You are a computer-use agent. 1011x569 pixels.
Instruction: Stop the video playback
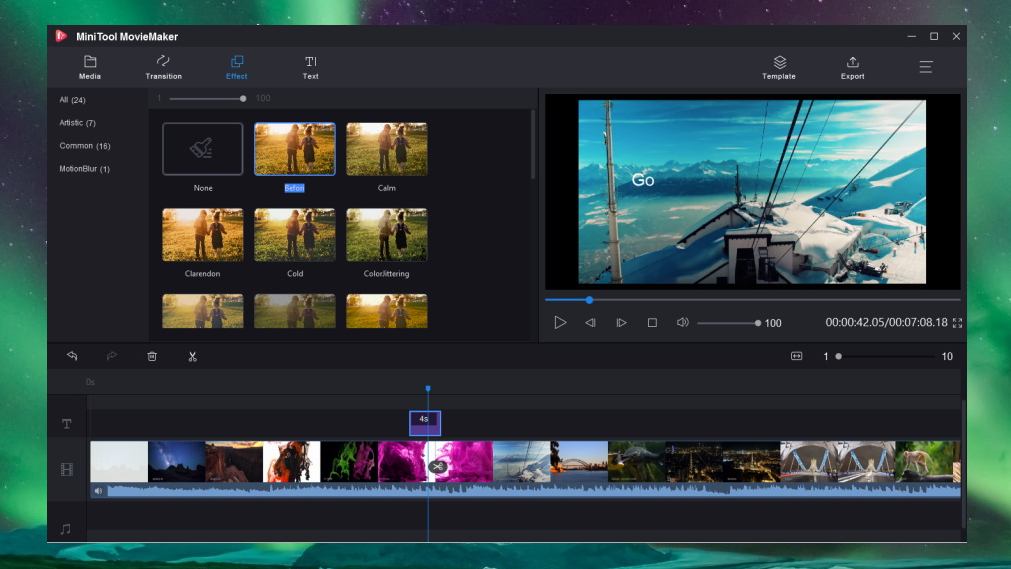652,323
